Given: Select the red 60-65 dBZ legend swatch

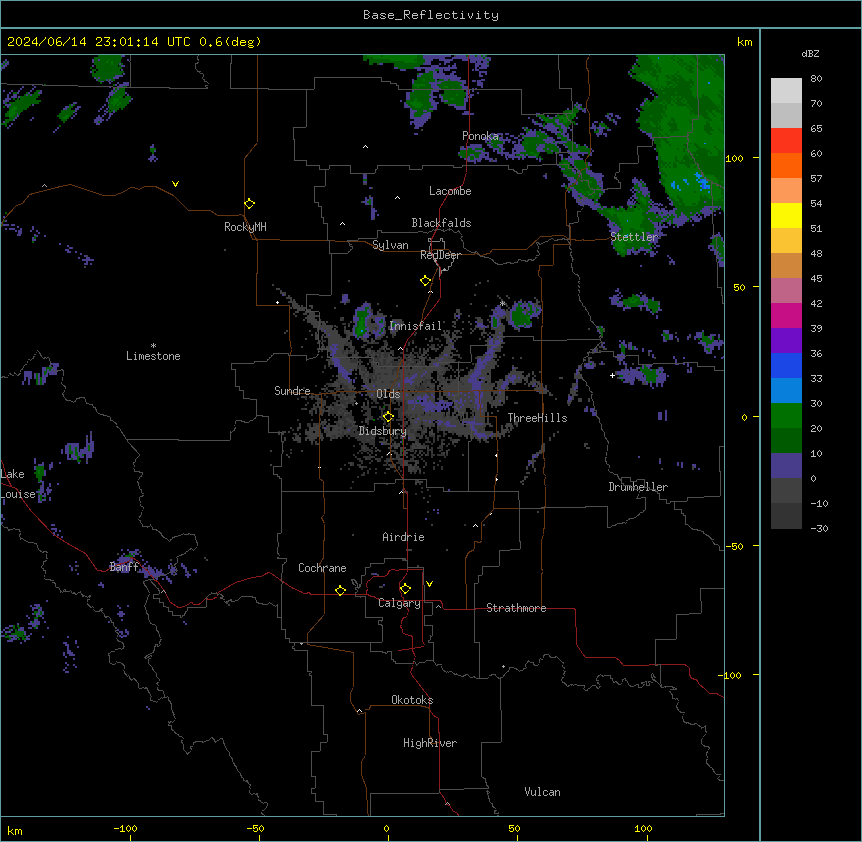Looking at the screenshot, I should 786,141.
